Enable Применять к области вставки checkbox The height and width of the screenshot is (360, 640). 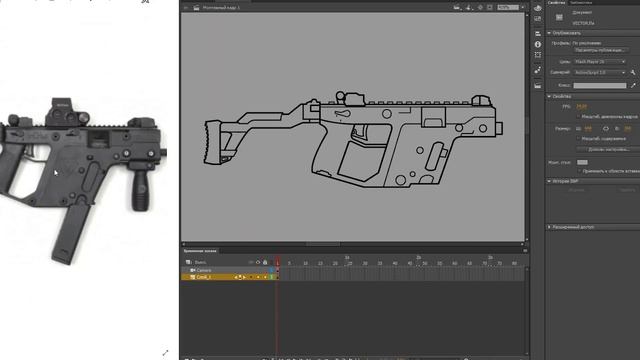578,171
